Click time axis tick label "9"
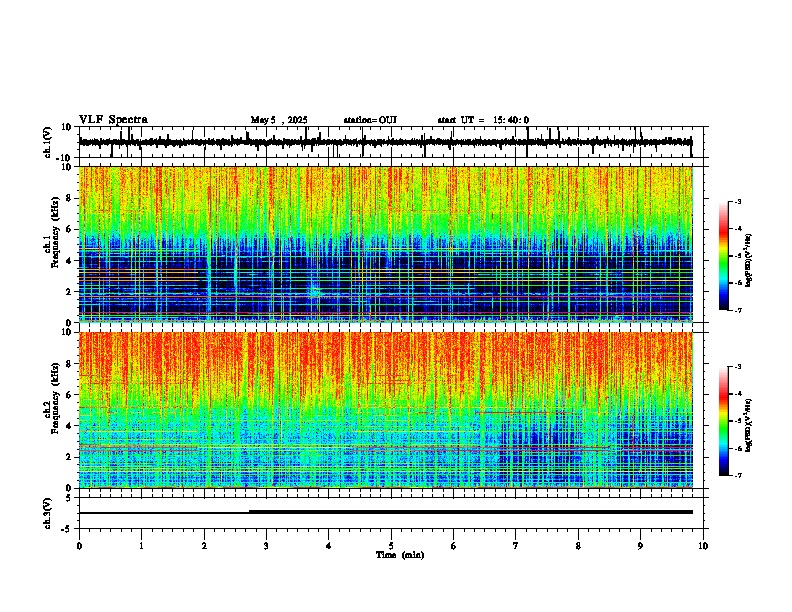 640,546
